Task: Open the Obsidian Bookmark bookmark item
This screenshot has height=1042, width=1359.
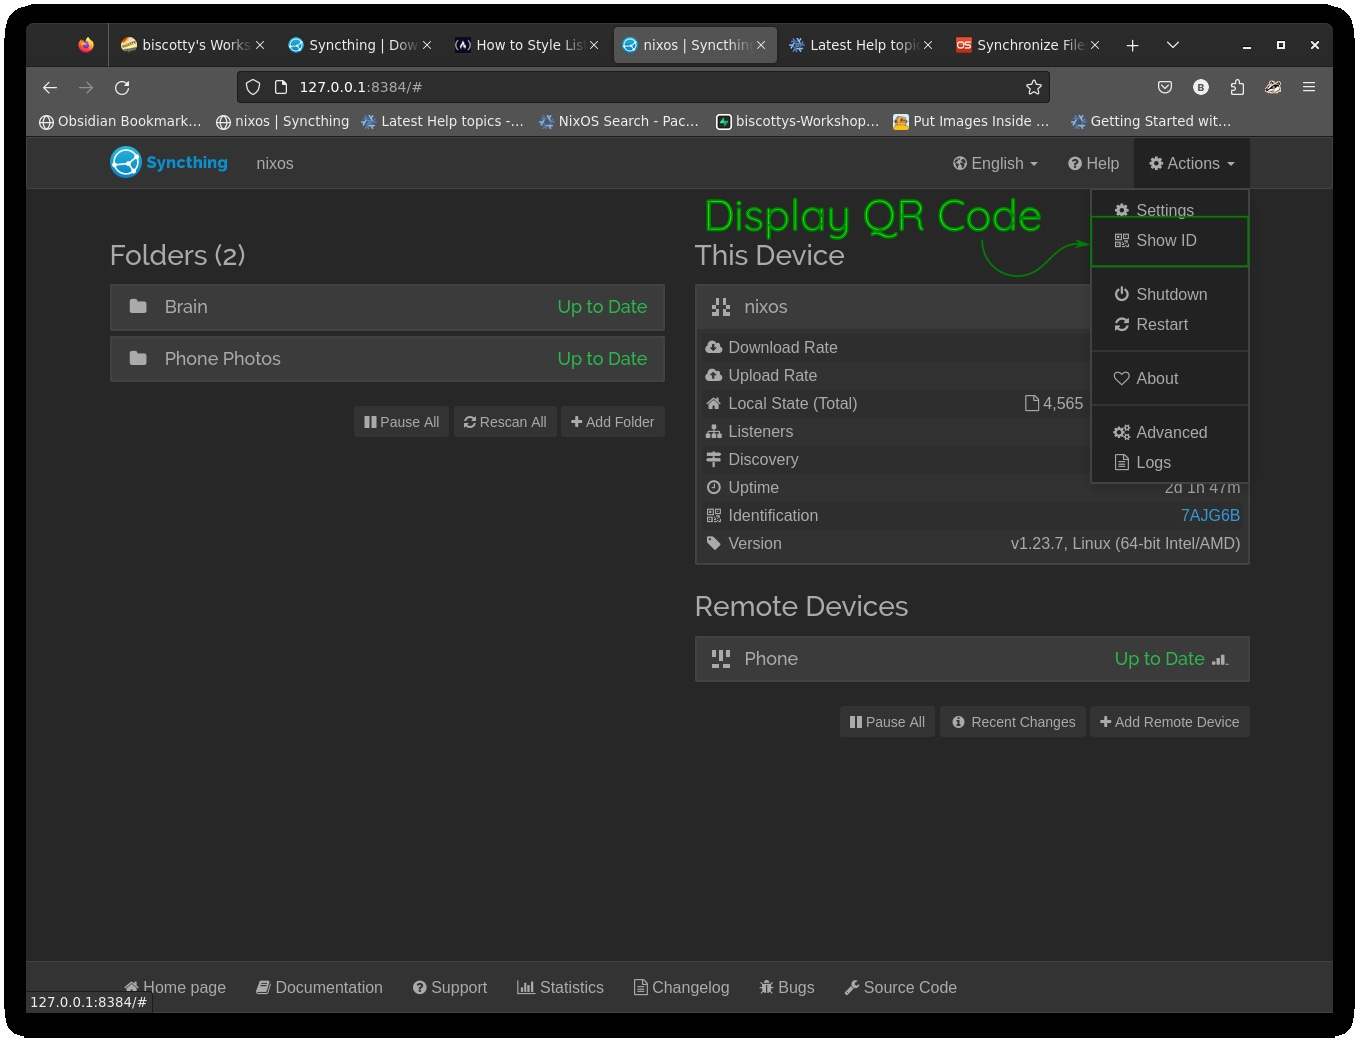Action: [x=120, y=121]
